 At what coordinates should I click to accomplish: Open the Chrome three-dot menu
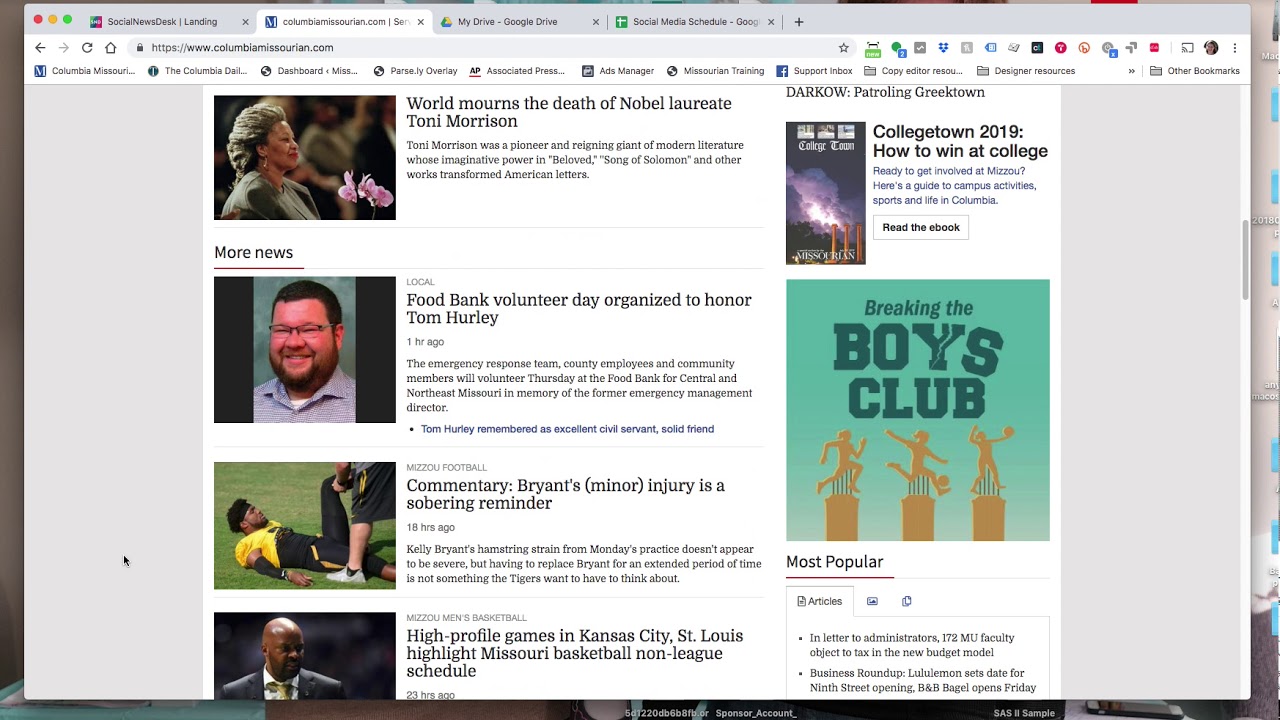[x=1235, y=47]
